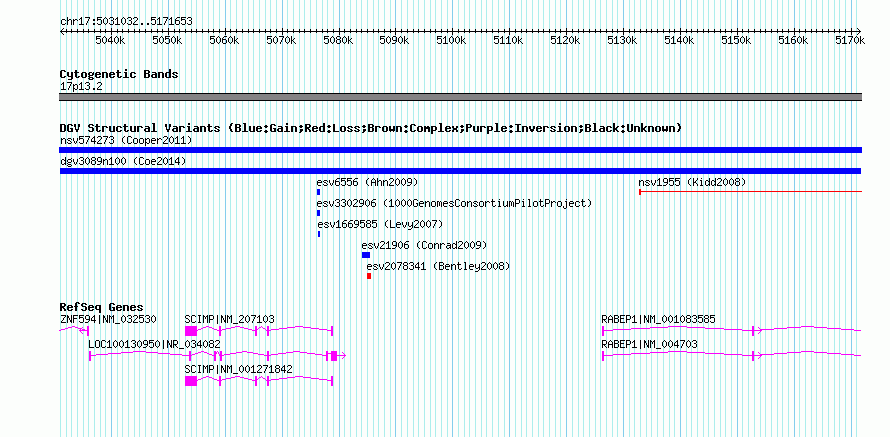Select the RABEP1|NM_004703 gene label
890x437 pixels.
coord(649,344)
